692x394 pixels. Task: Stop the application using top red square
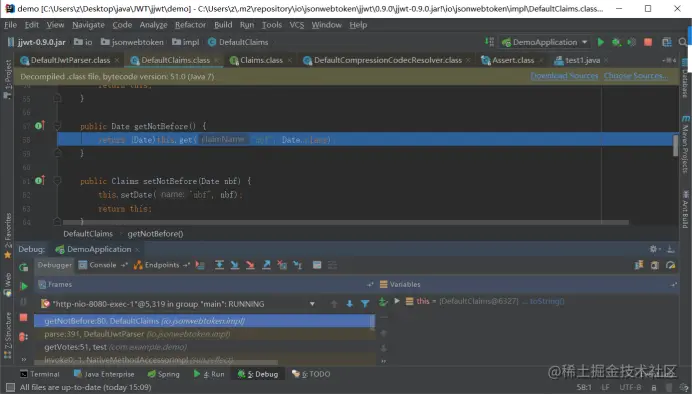[x=648, y=42]
